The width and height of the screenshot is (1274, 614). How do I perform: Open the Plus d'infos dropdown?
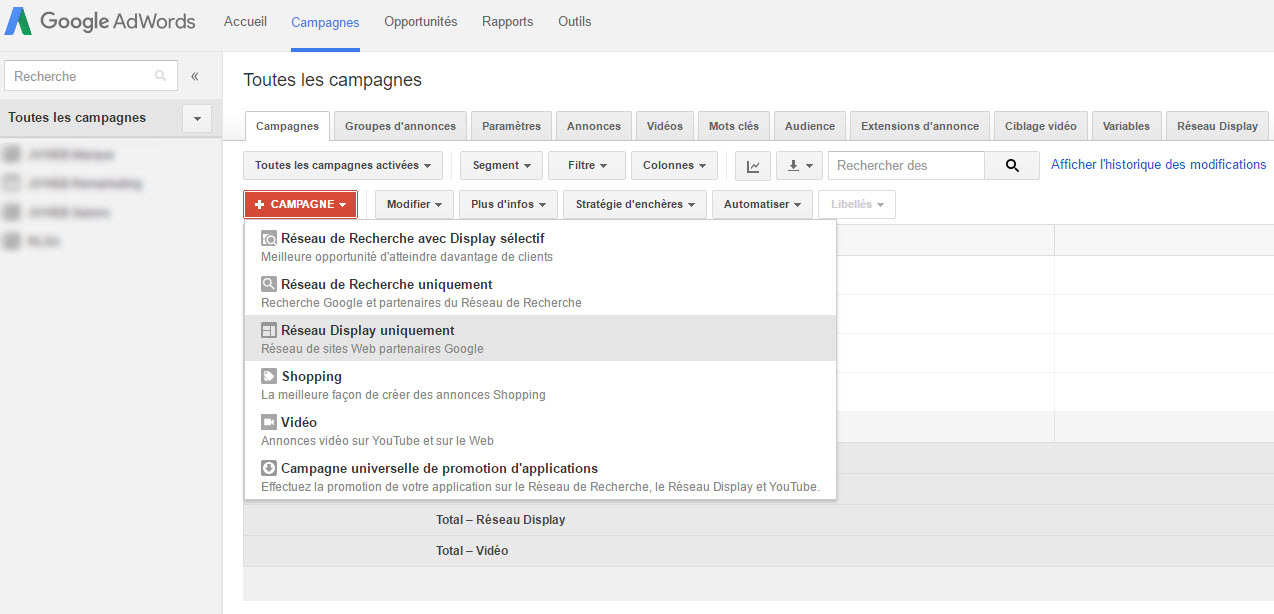pyautogui.click(x=509, y=204)
